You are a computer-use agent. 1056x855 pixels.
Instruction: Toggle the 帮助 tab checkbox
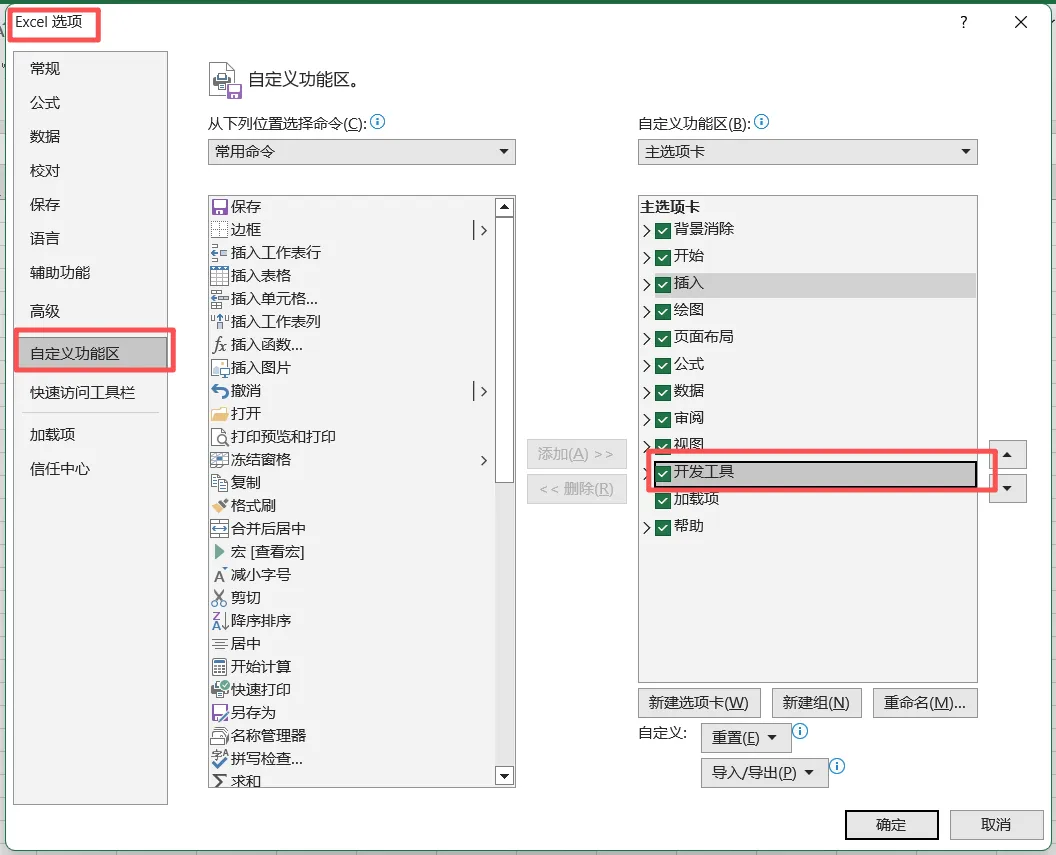(x=663, y=527)
